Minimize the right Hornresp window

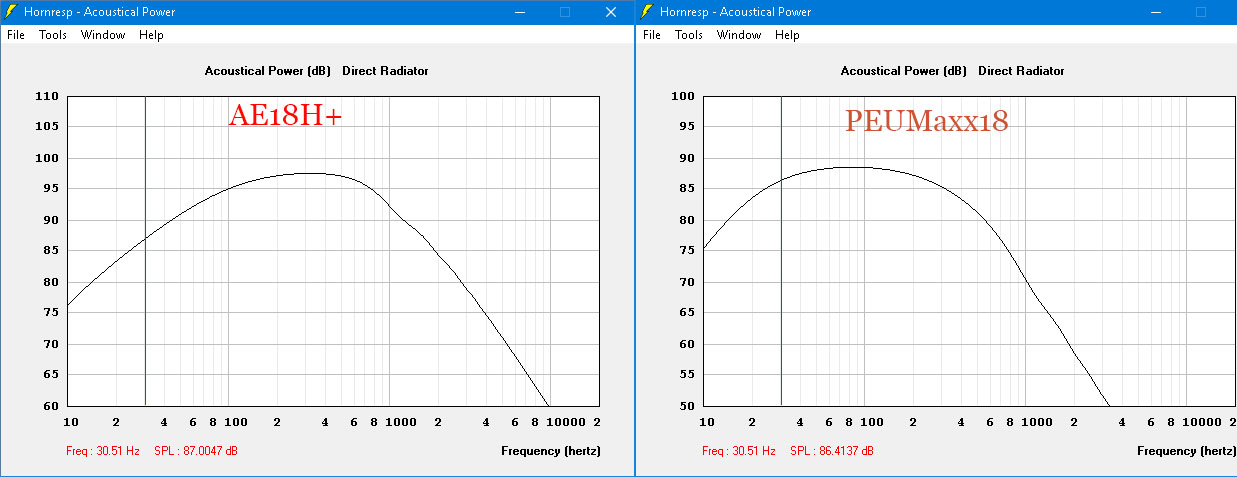[1155, 12]
